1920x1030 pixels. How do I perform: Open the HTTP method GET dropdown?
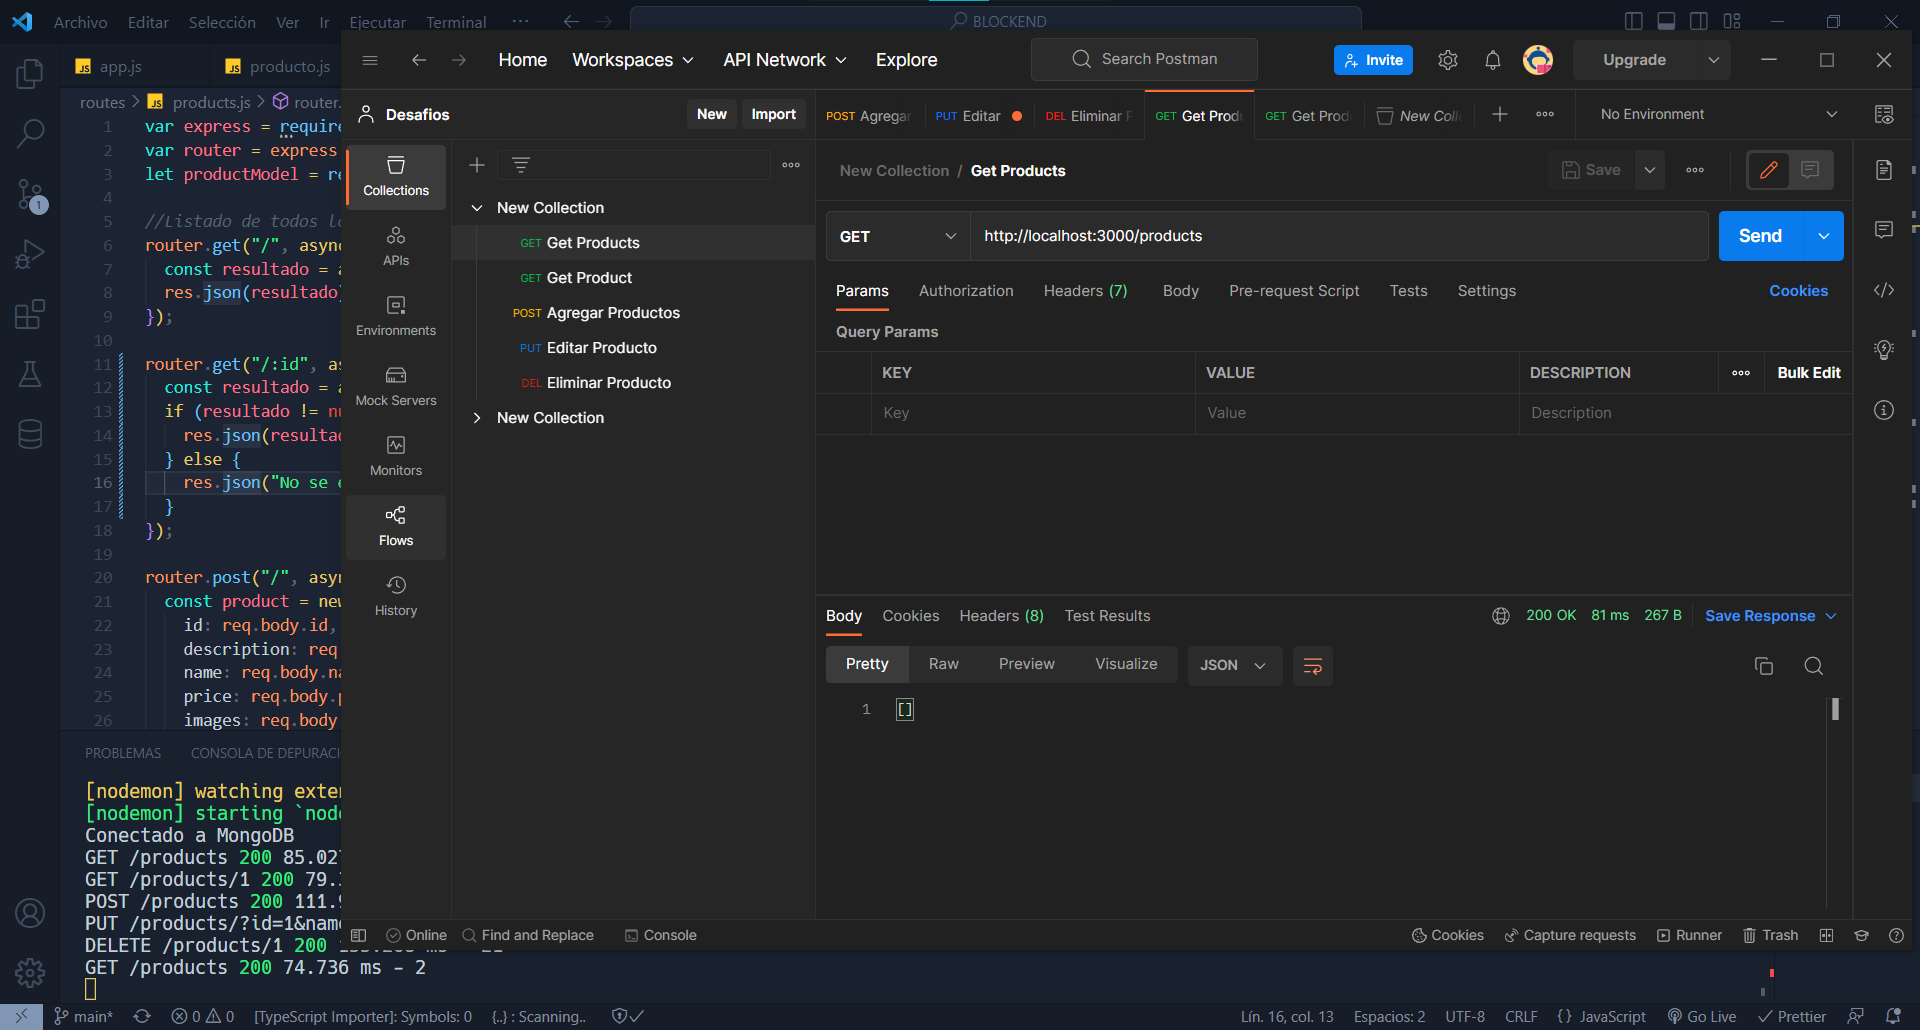(897, 237)
